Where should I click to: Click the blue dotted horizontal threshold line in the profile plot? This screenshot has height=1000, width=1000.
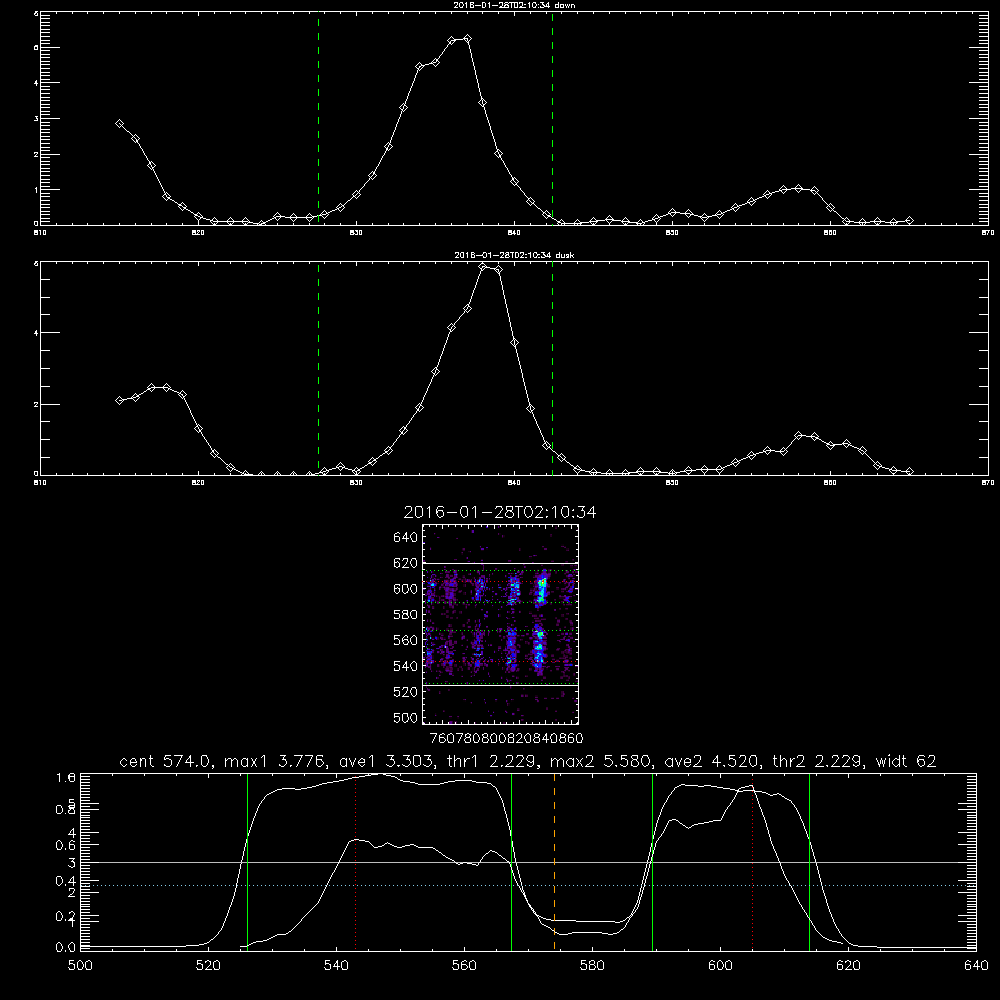click(528, 885)
